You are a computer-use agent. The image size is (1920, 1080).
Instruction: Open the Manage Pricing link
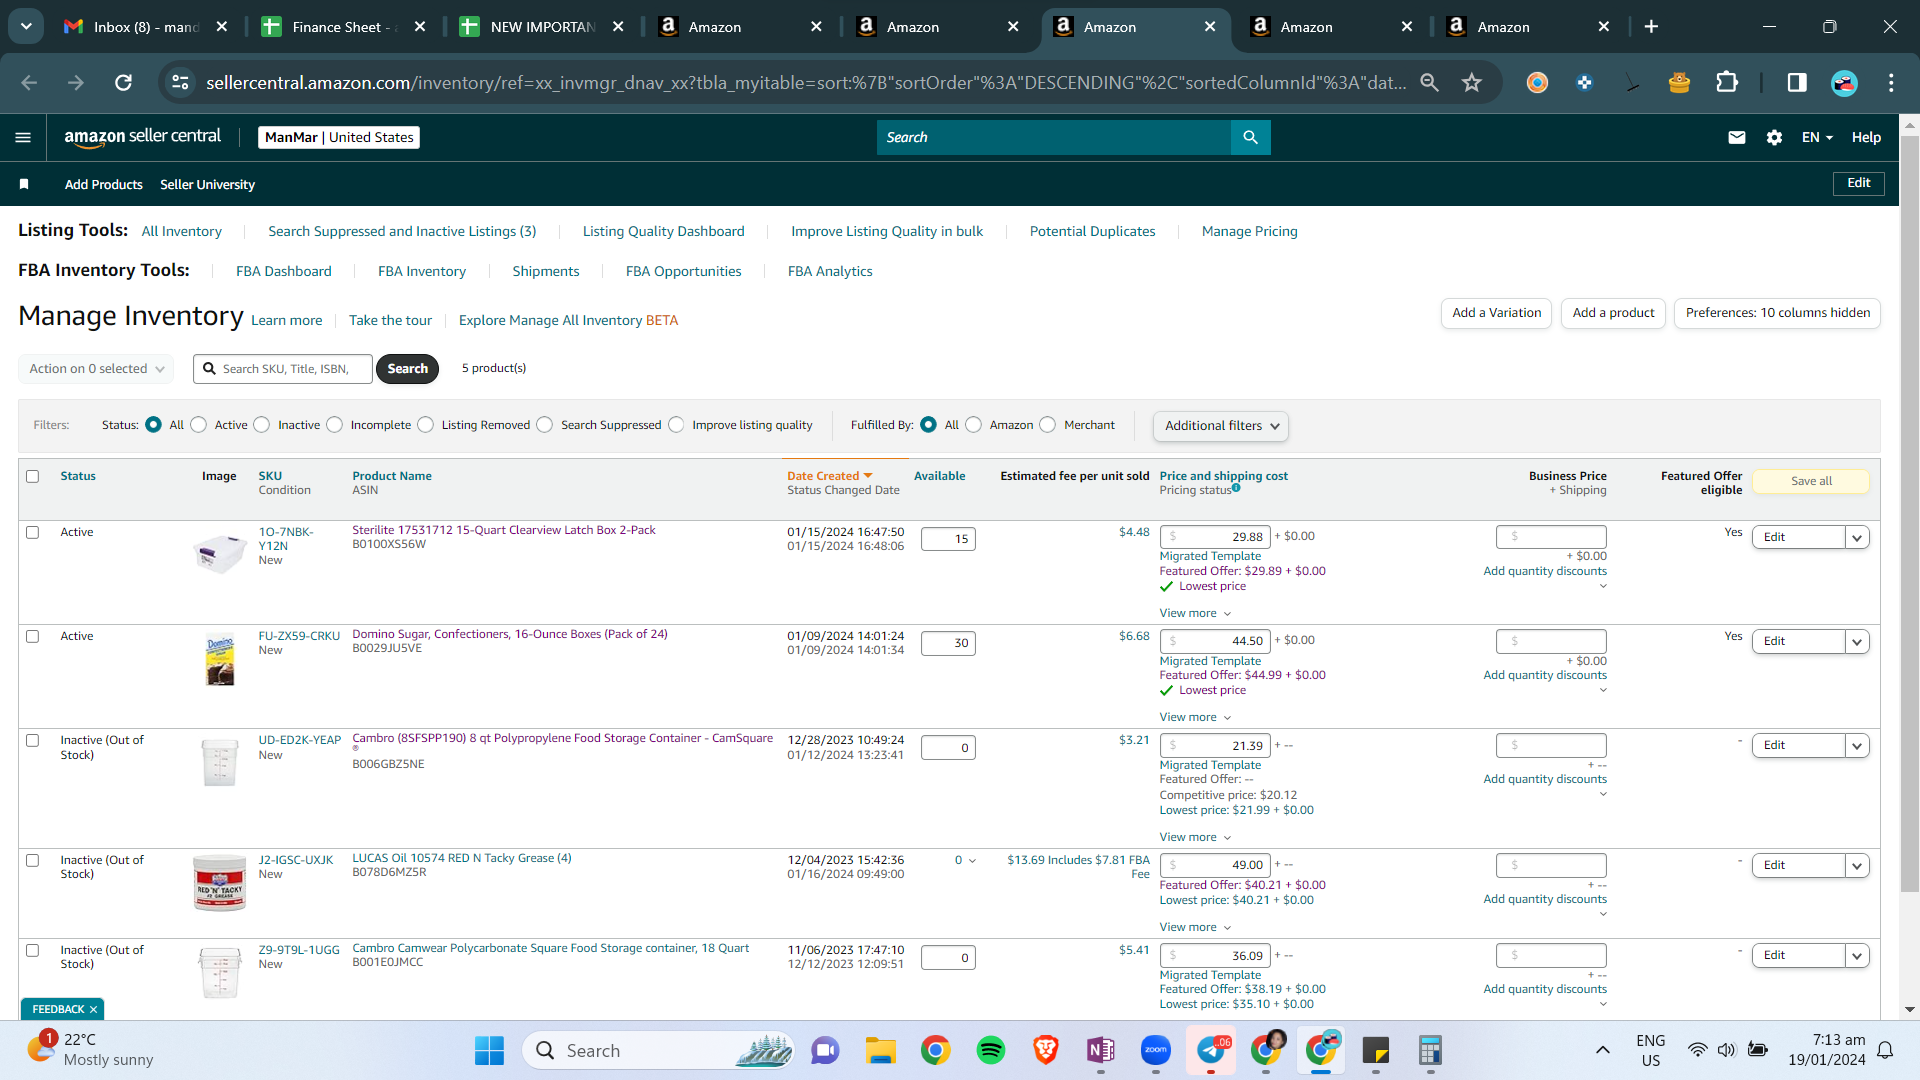click(1249, 231)
